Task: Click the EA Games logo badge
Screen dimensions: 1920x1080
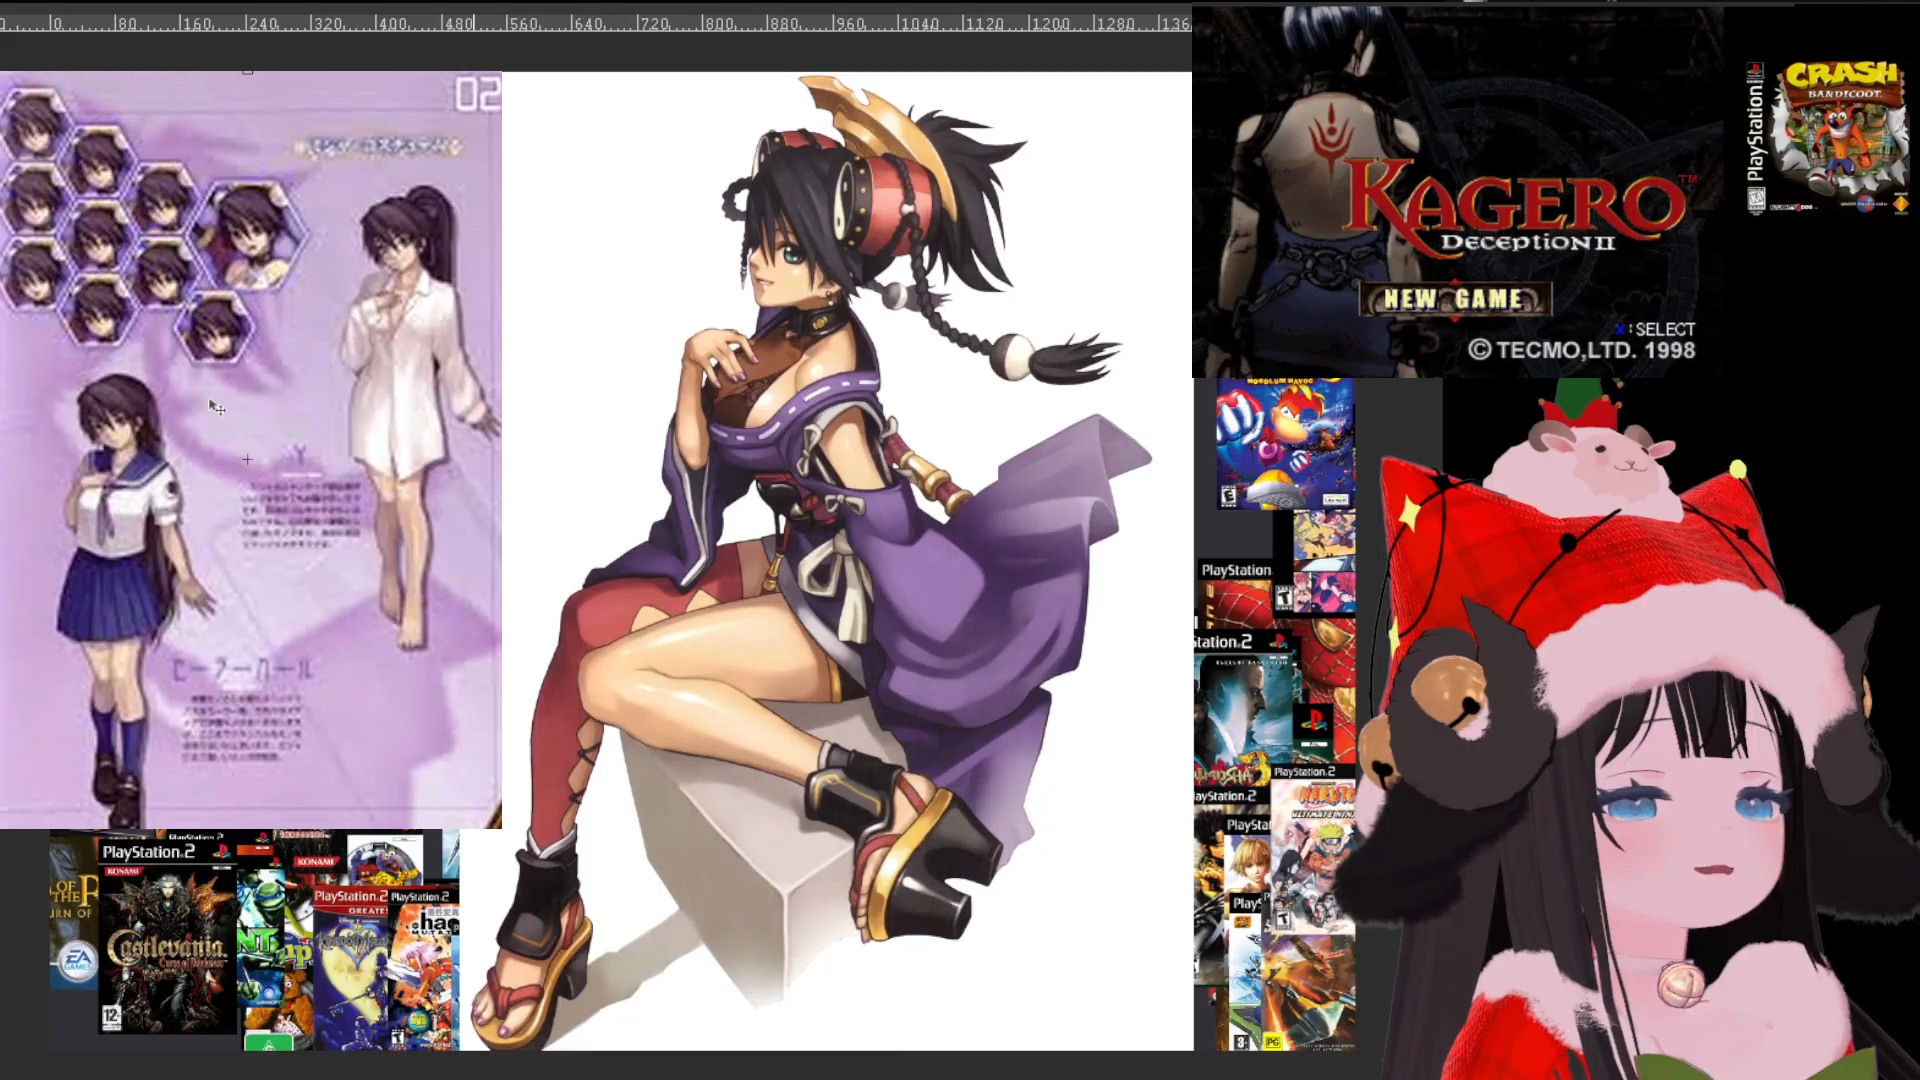Action: coord(77,961)
